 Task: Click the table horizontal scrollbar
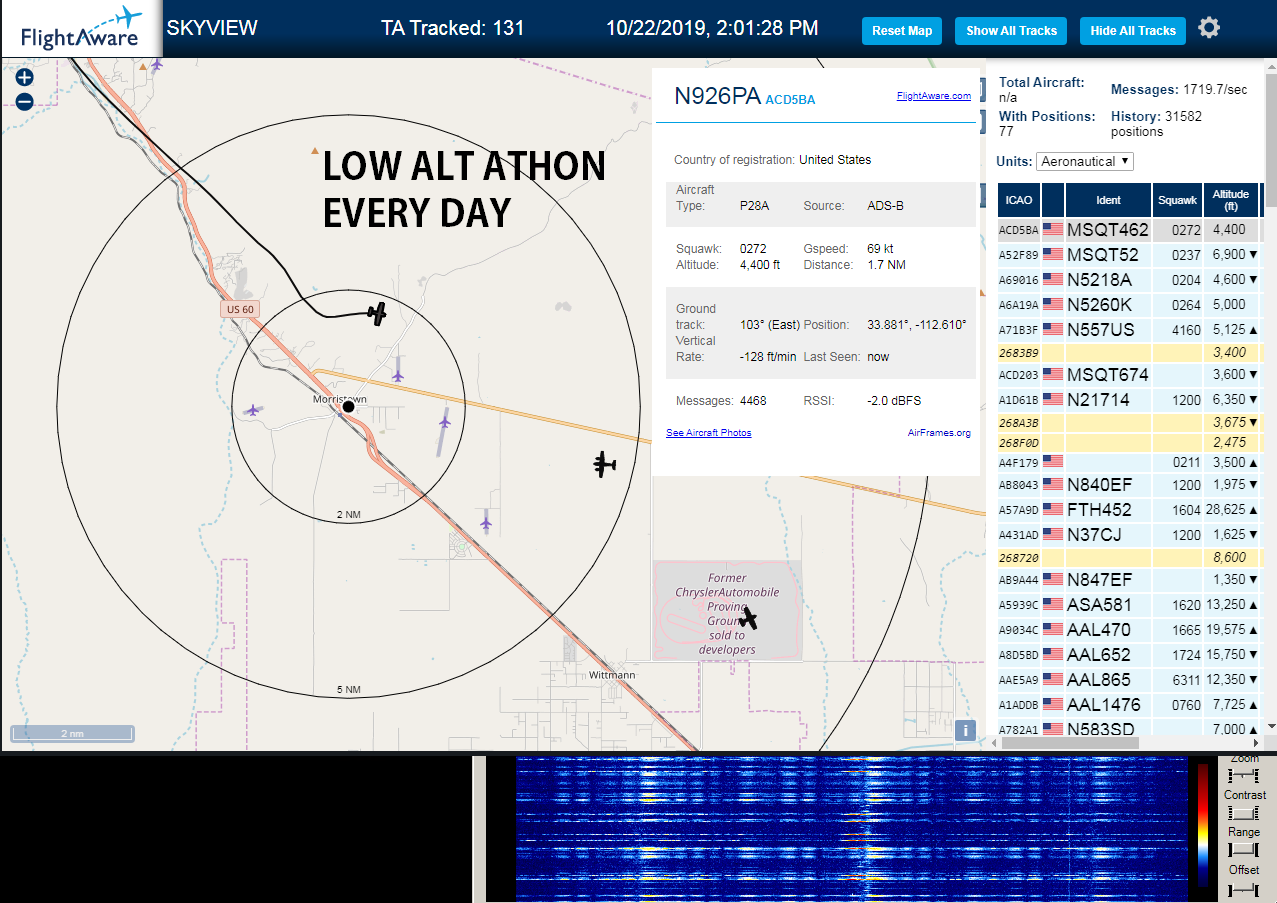pyautogui.click(x=1069, y=743)
